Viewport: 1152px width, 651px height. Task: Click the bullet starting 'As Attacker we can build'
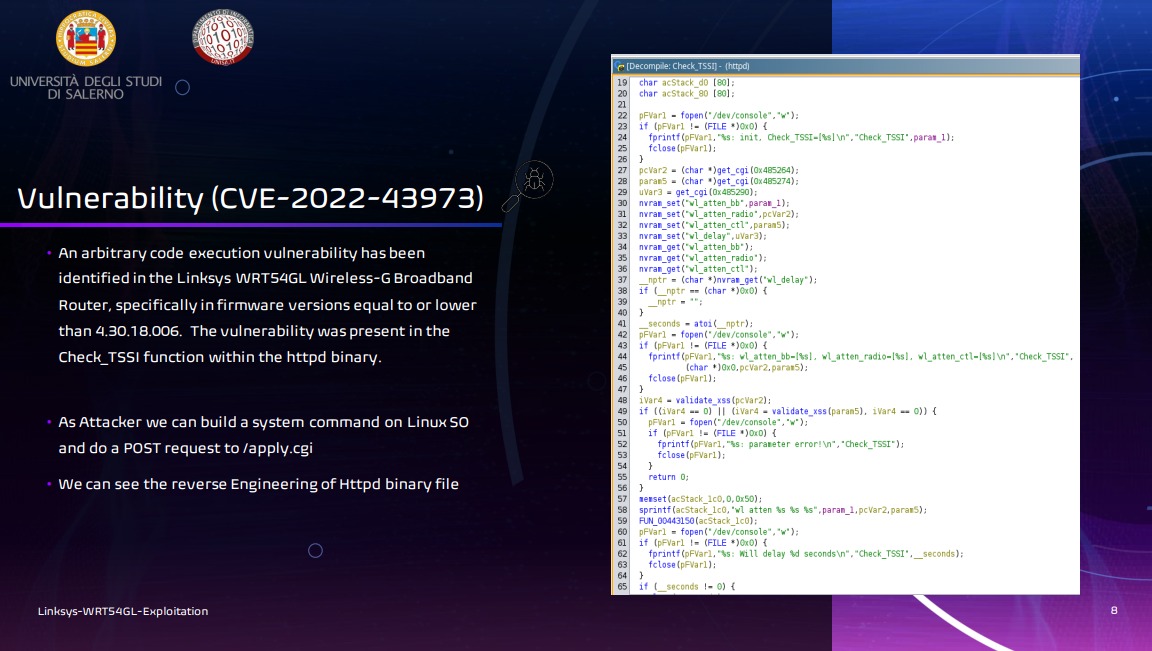263,435
